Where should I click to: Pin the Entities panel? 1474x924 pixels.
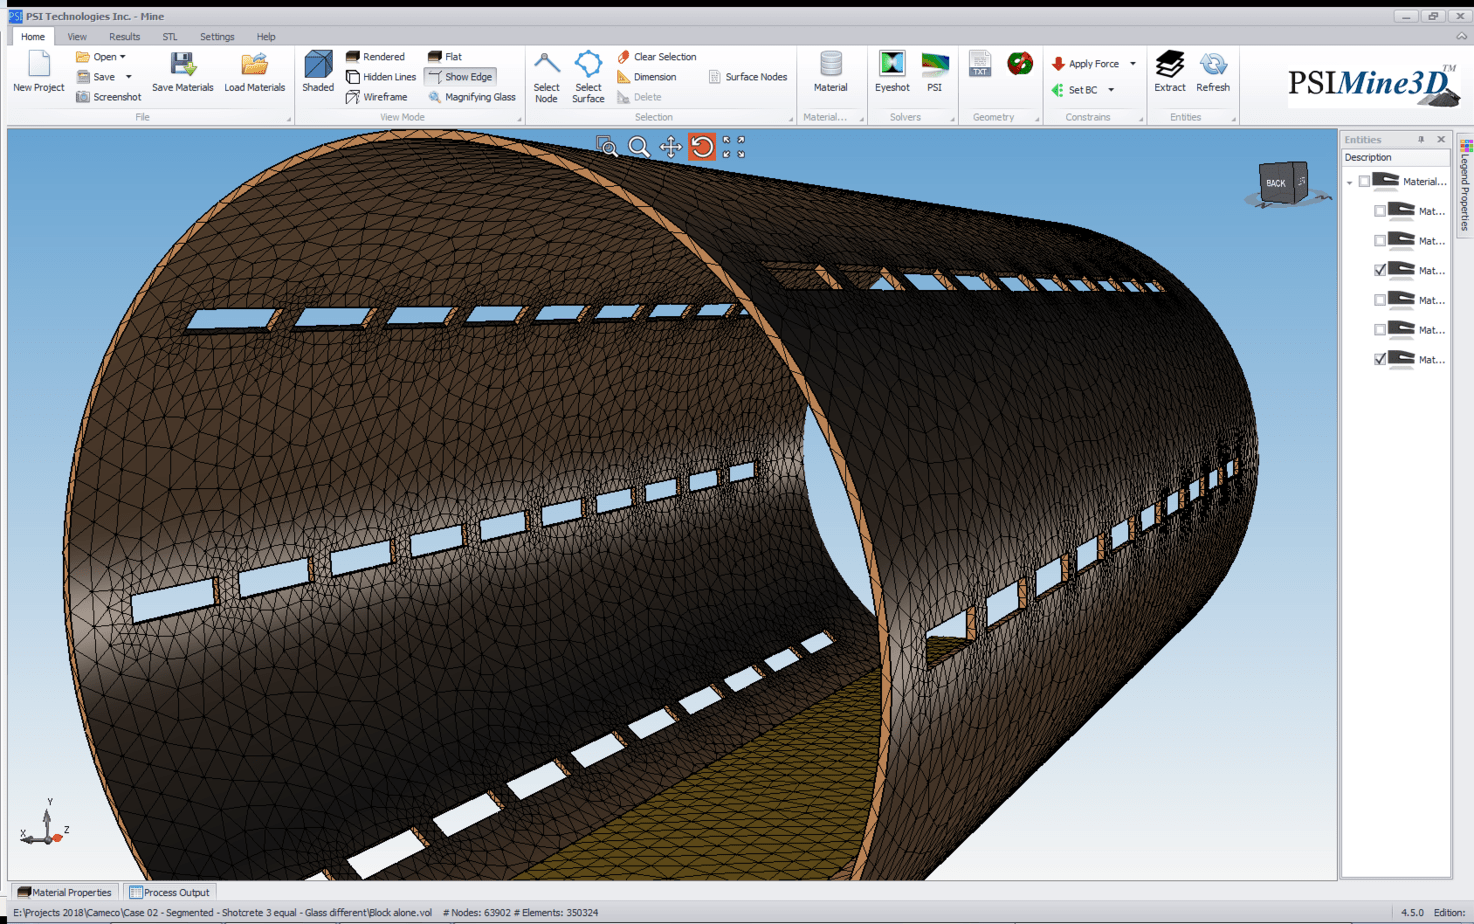(1421, 140)
